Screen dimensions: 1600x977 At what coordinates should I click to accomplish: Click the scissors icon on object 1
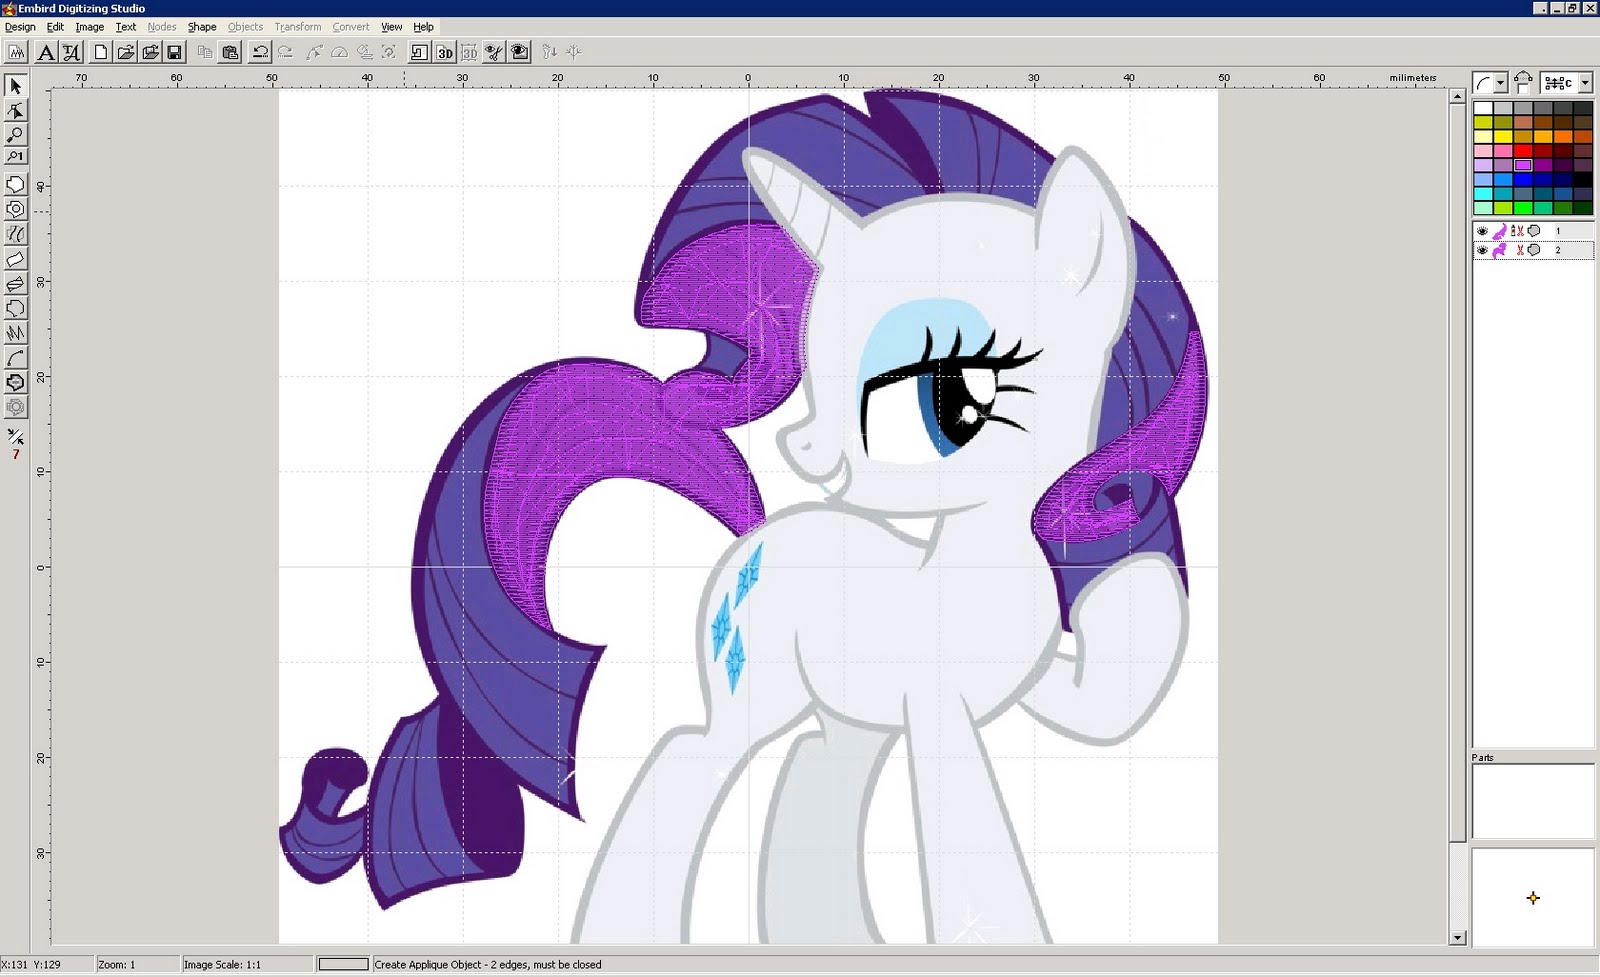pyautogui.click(x=1521, y=230)
